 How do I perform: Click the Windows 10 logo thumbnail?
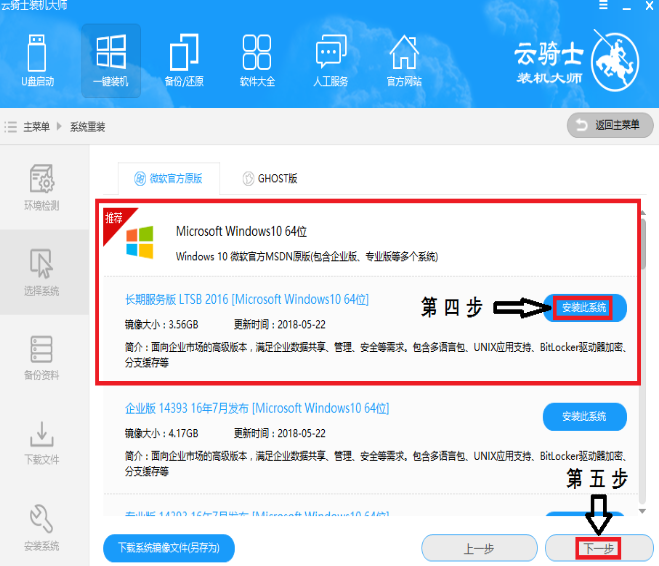[x=140, y=242]
